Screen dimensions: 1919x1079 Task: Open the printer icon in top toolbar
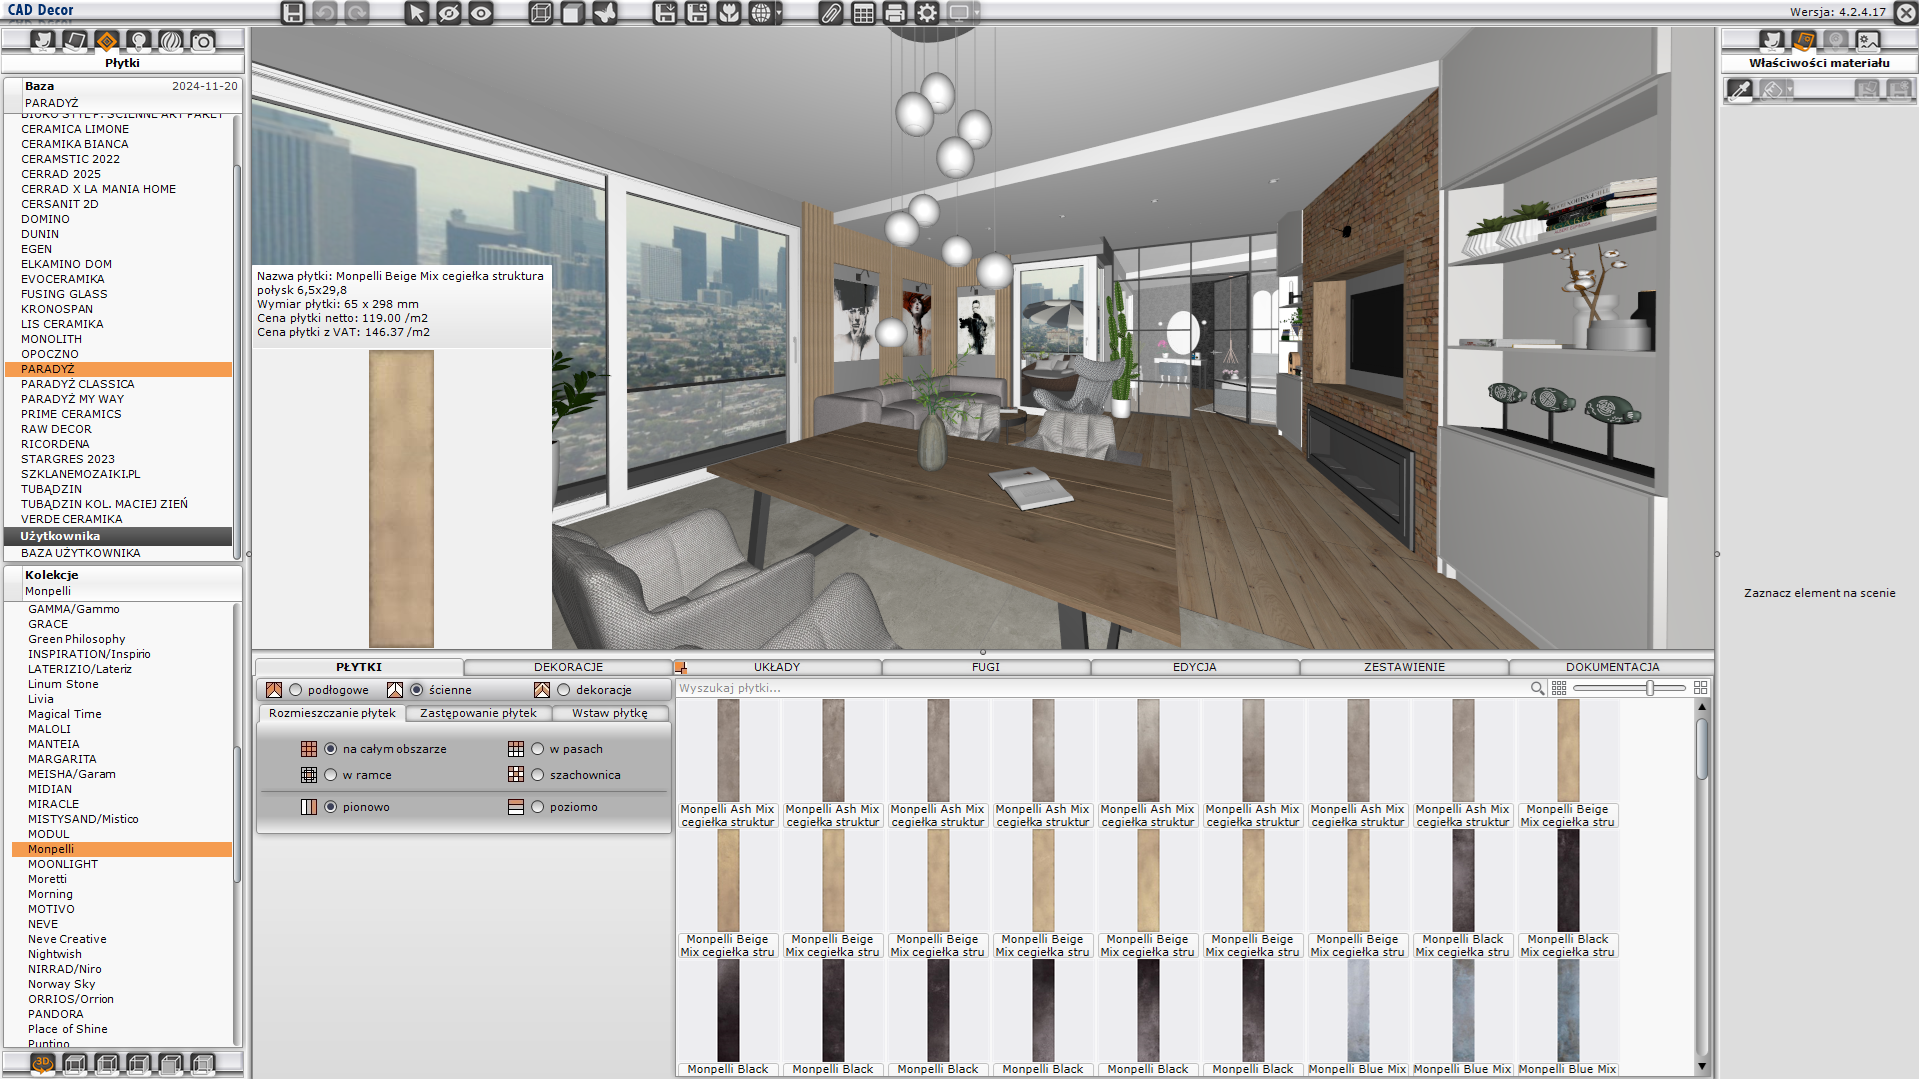click(x=895, y=13)
